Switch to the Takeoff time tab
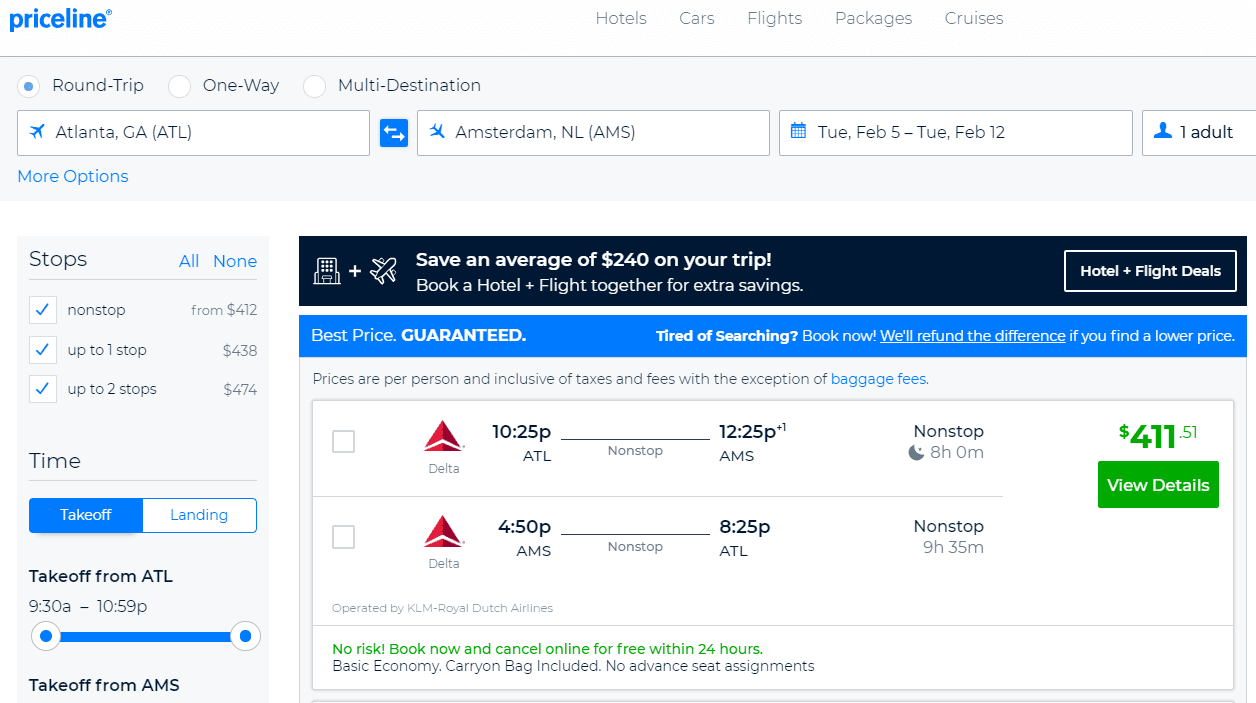The image size is (1256, 703). pos(86,515)
